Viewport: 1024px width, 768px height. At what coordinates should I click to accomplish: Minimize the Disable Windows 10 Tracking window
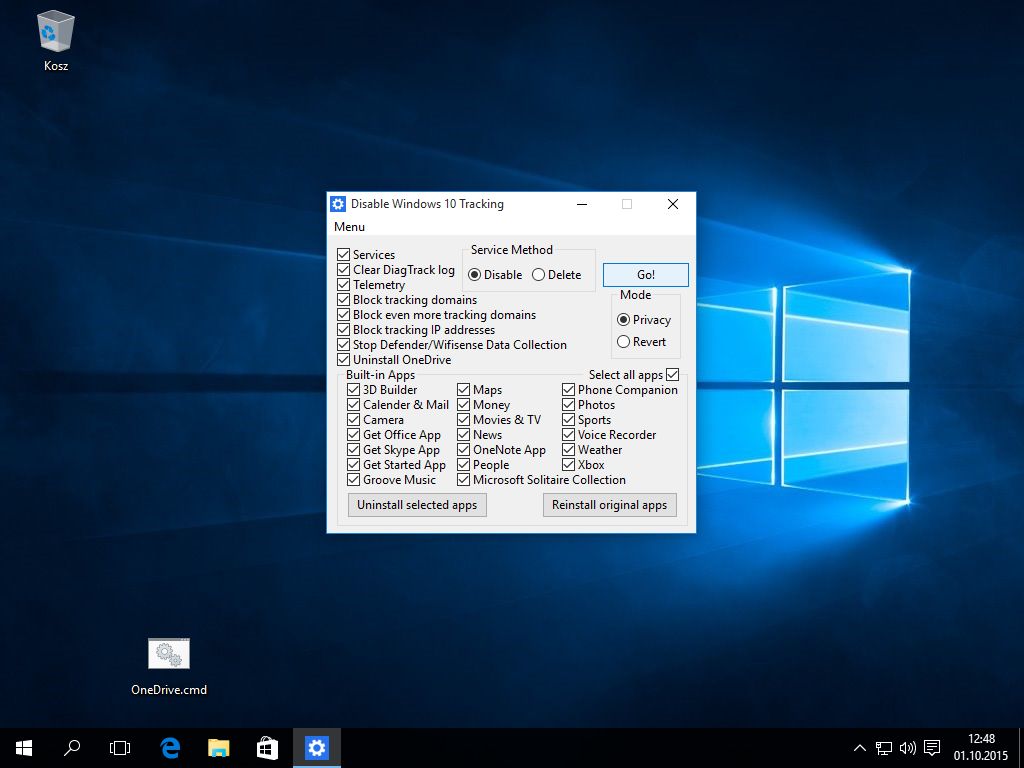[x=582, y=204]
